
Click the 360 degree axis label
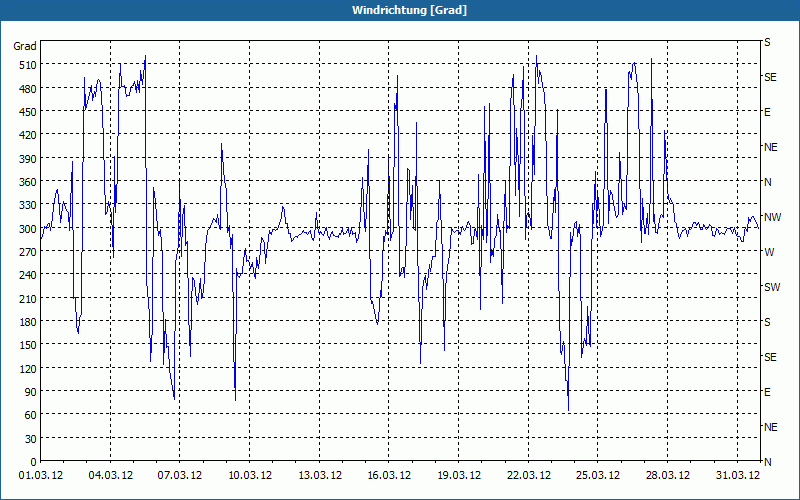point(28,182)
